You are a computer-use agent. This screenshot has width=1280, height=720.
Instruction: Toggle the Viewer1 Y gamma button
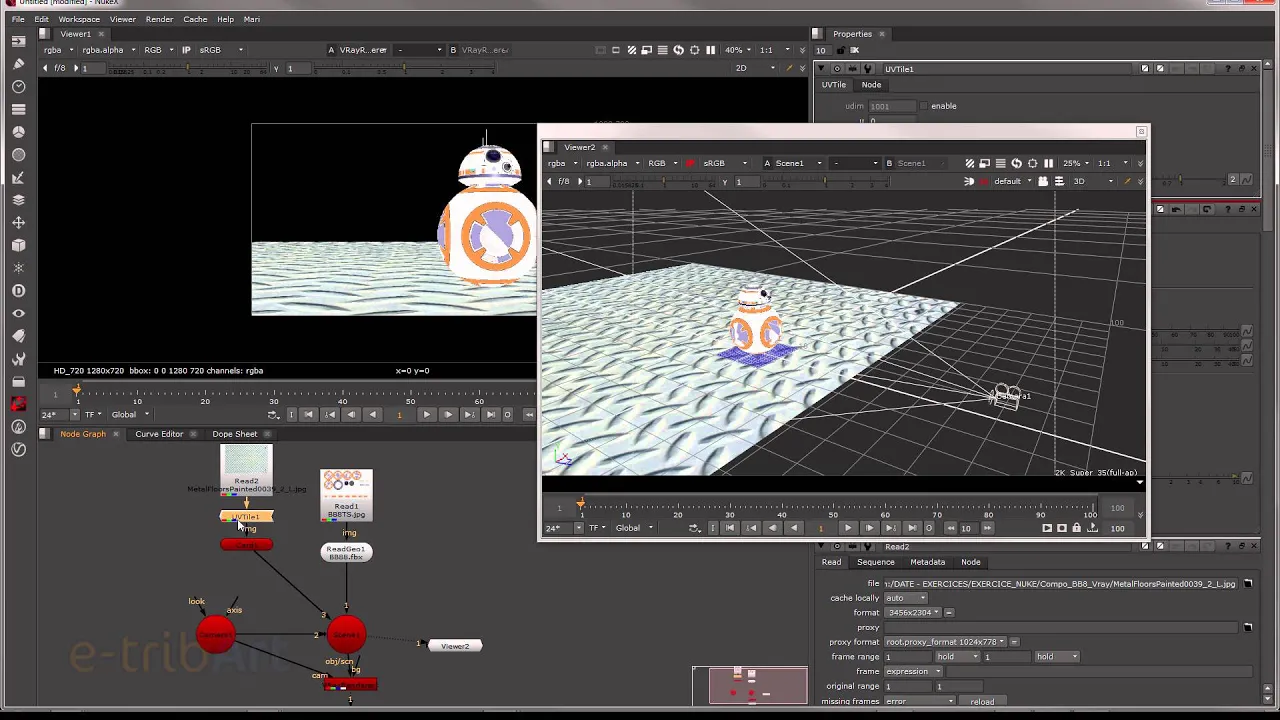click(x=276, y=68)
